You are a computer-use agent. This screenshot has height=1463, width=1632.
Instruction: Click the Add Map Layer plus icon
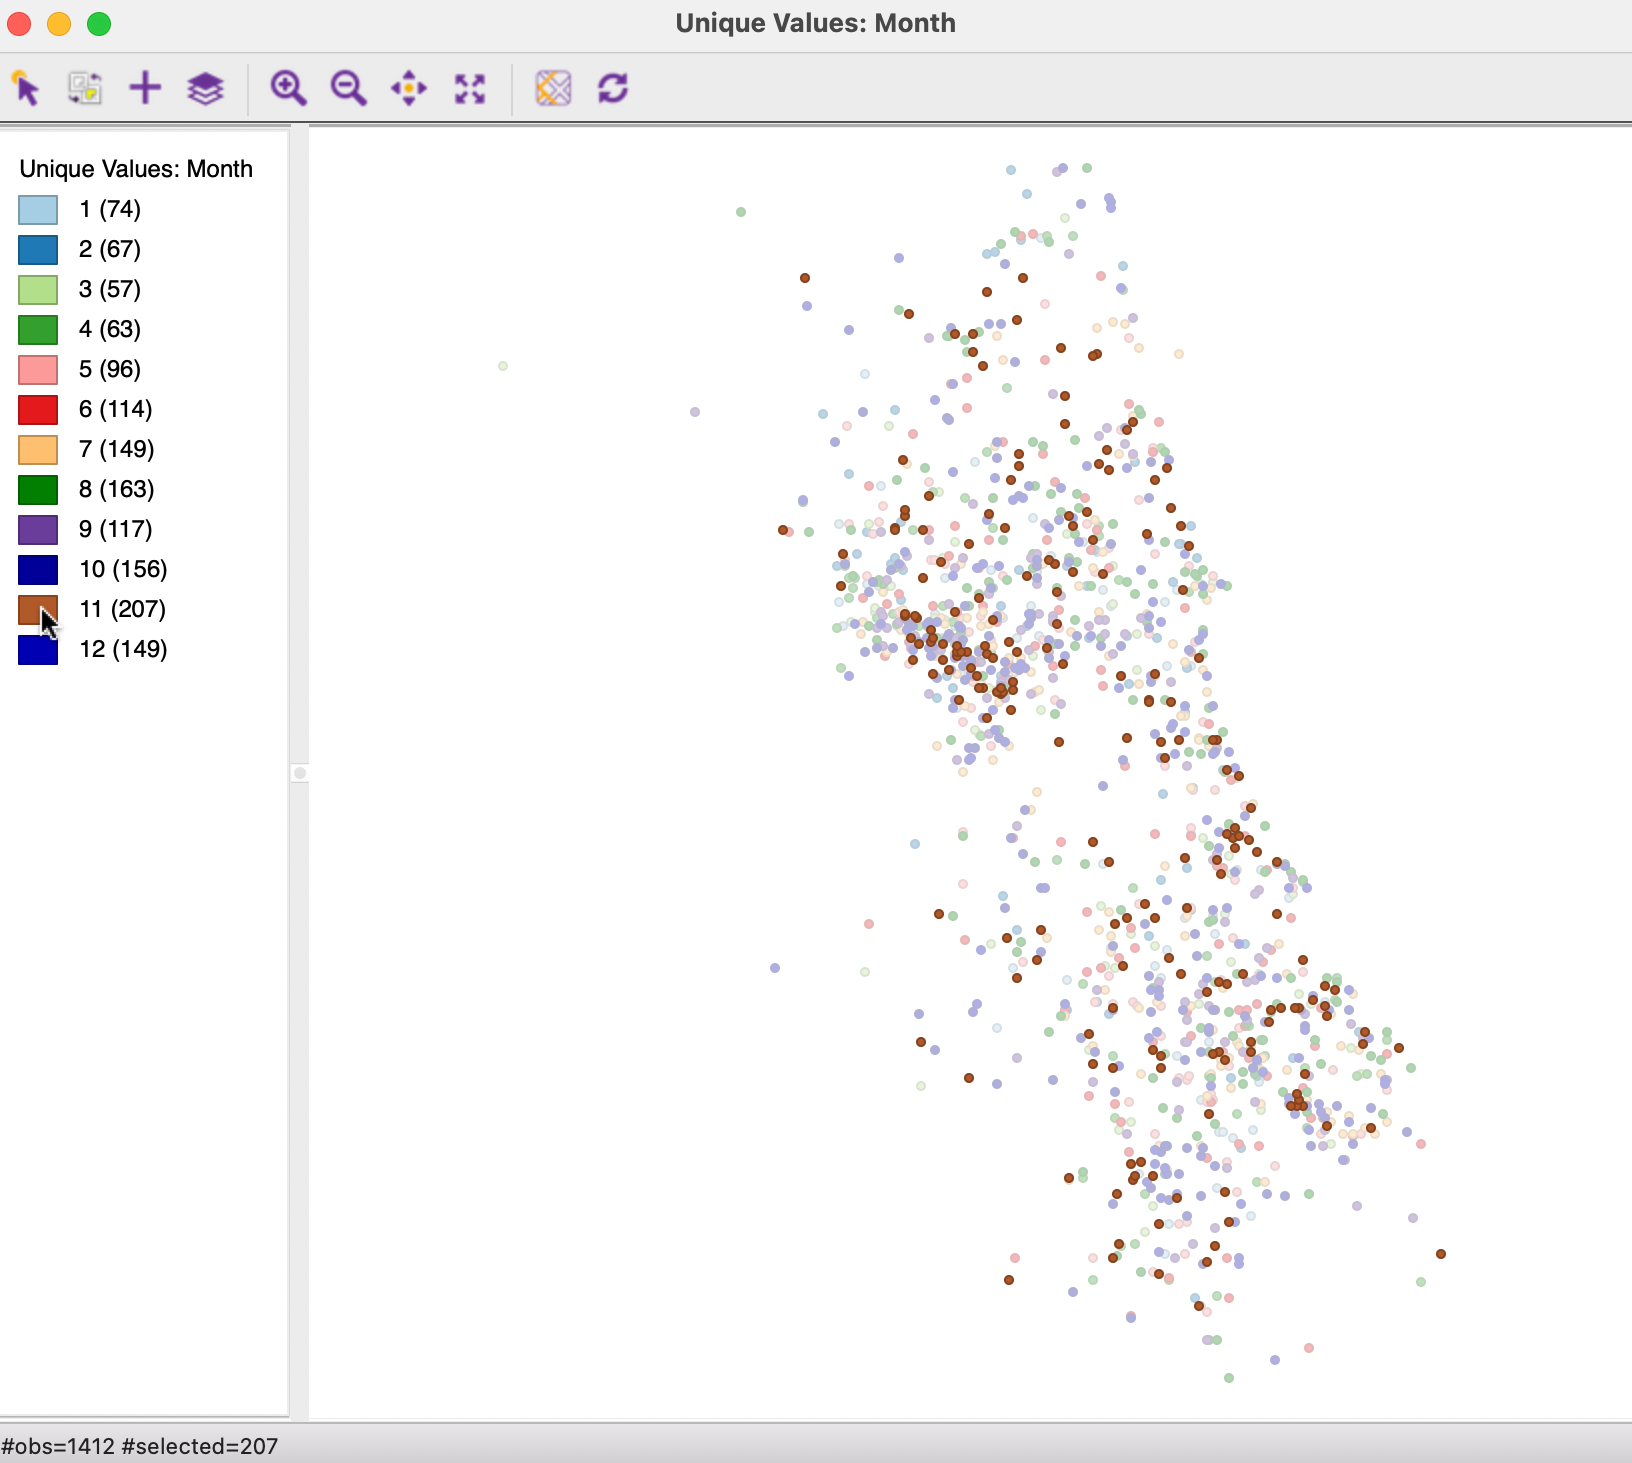click(145, 88)
